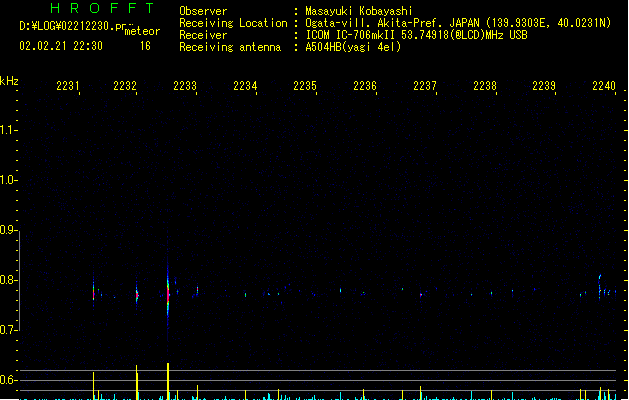Click the 1.1 kHz frequency axis label
The height and width of the screenshot is (400, 629).
click(8, 130)
